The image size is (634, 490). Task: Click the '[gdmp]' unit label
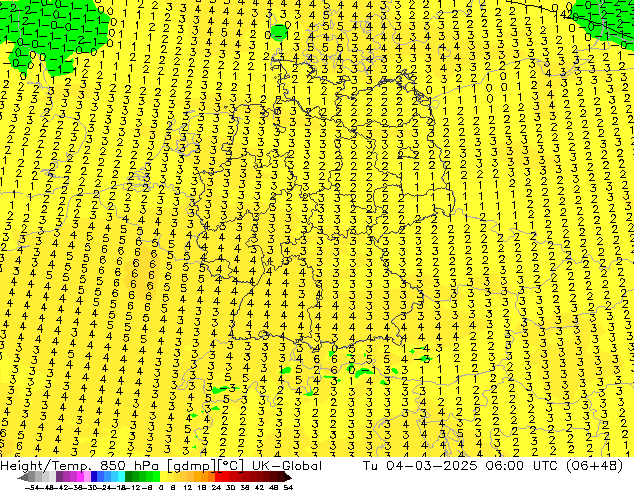192,466
